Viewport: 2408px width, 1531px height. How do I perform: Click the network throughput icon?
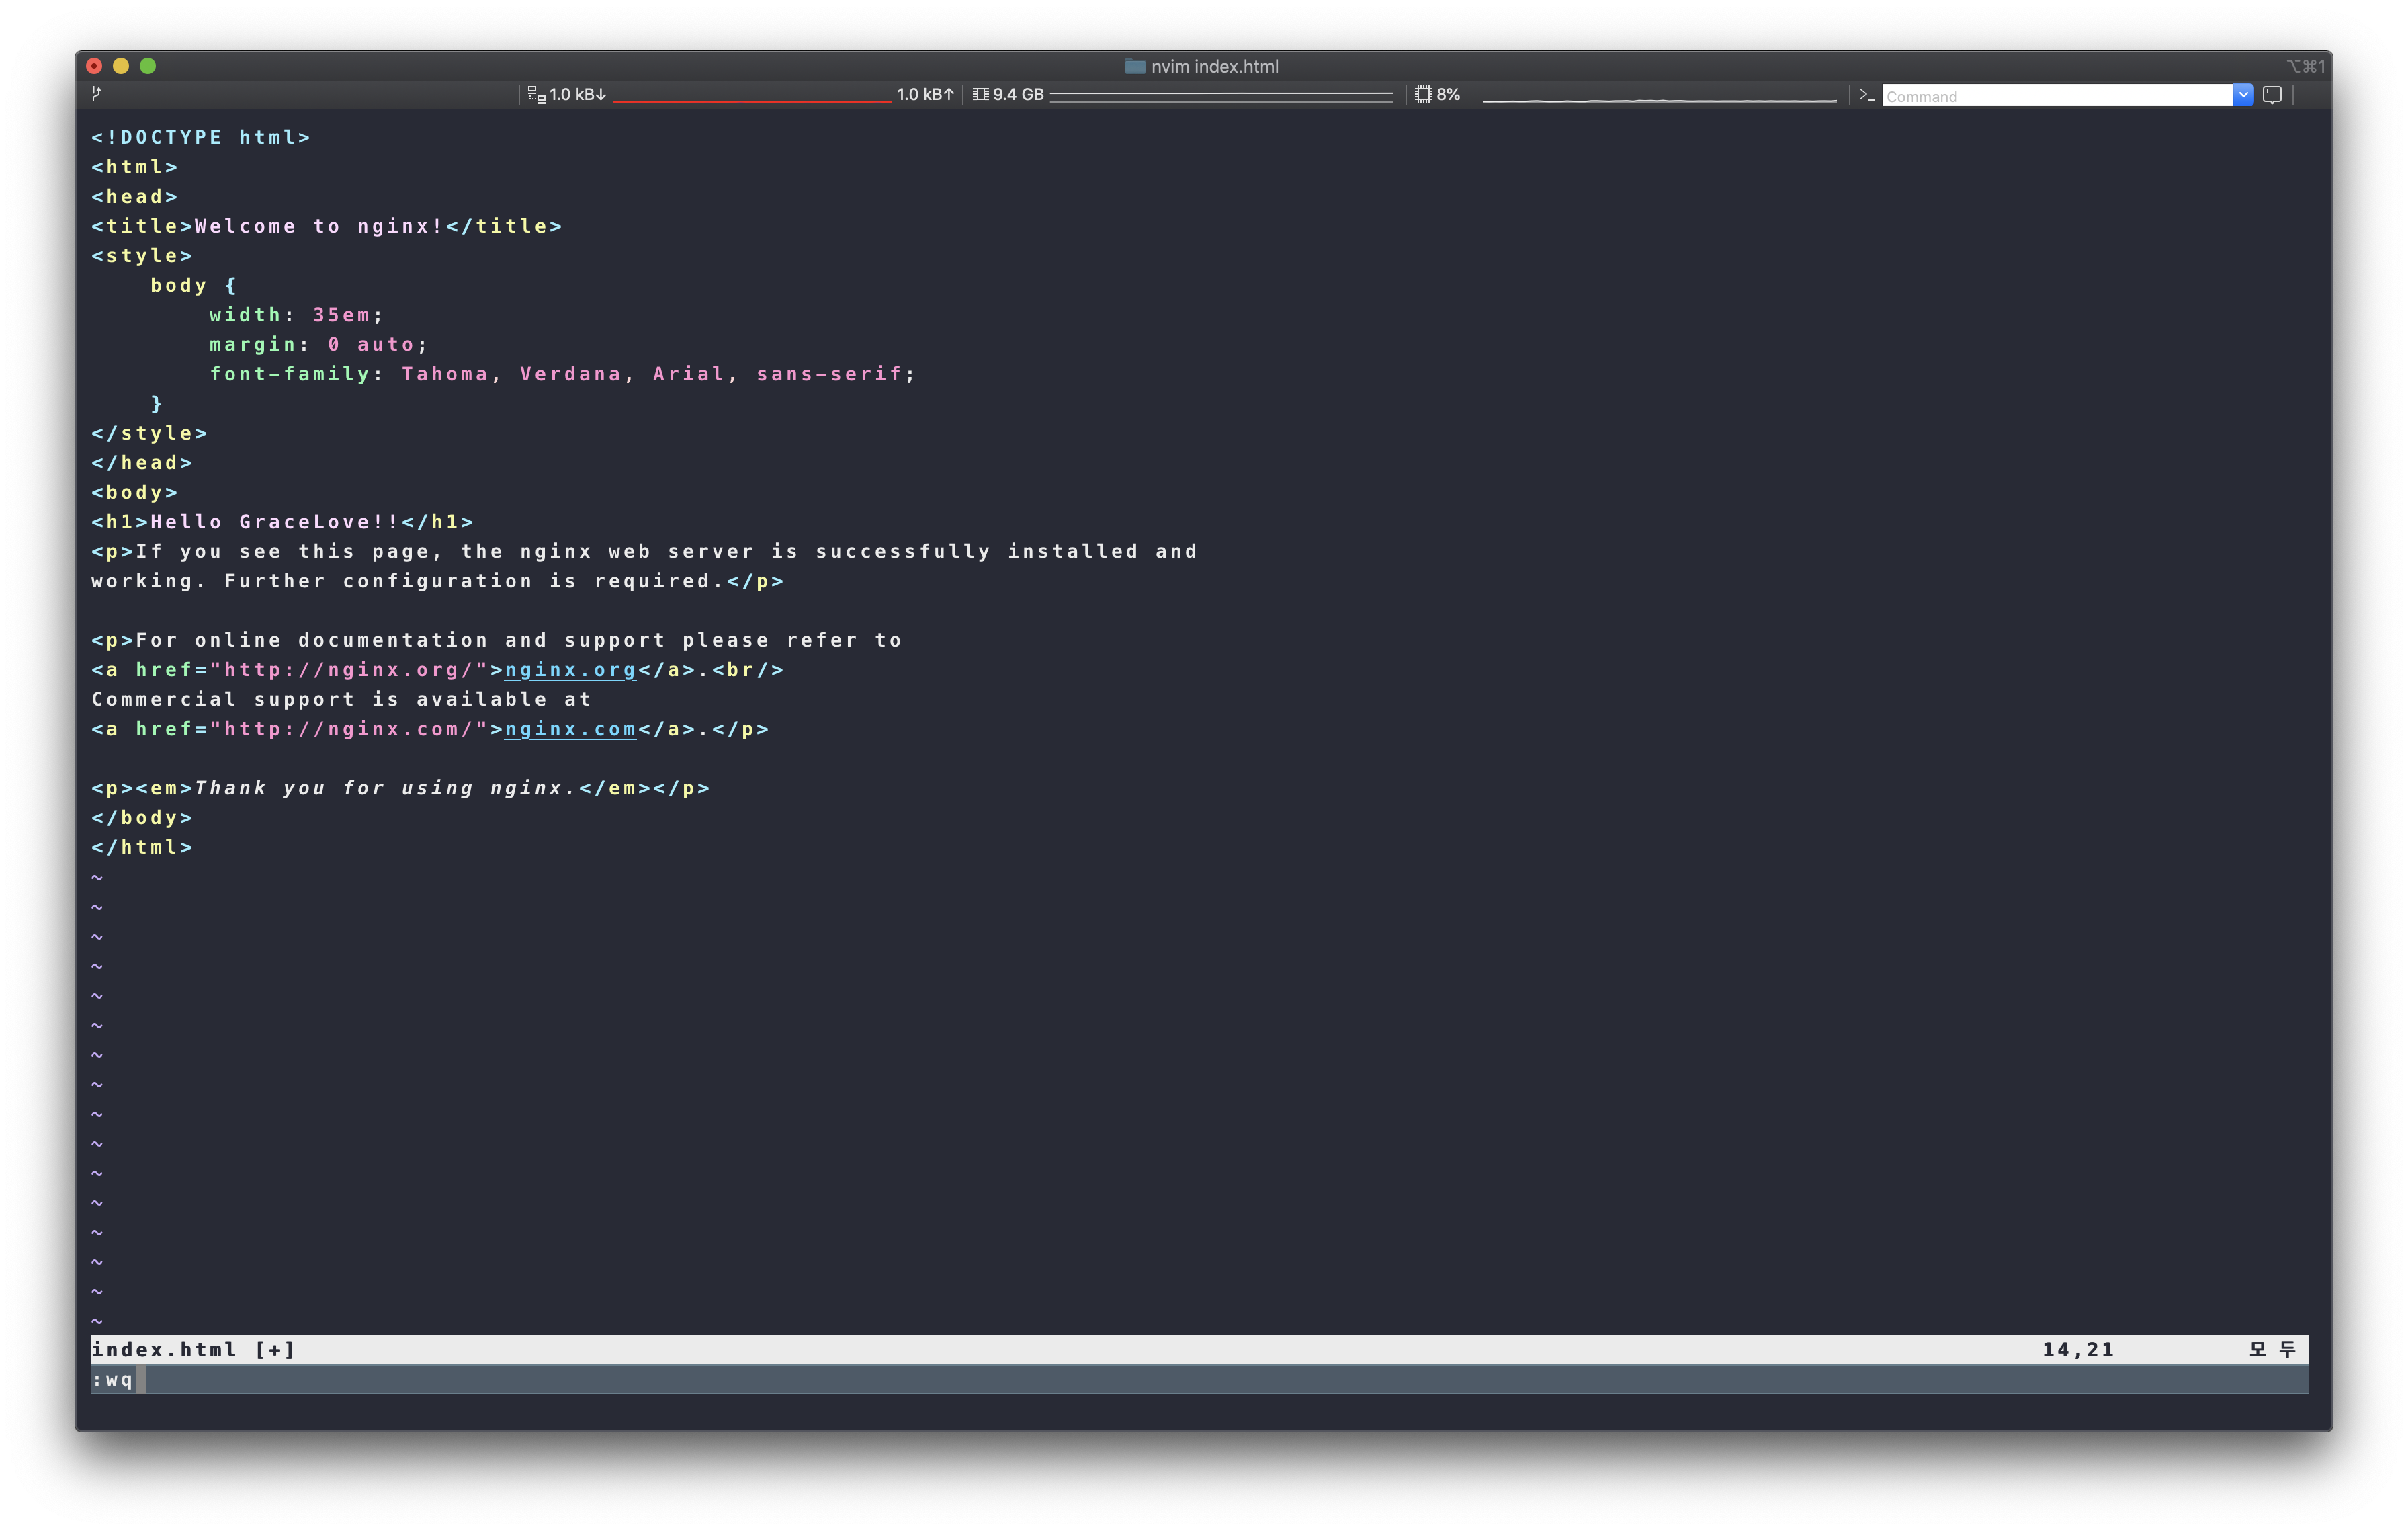point(536,95)
